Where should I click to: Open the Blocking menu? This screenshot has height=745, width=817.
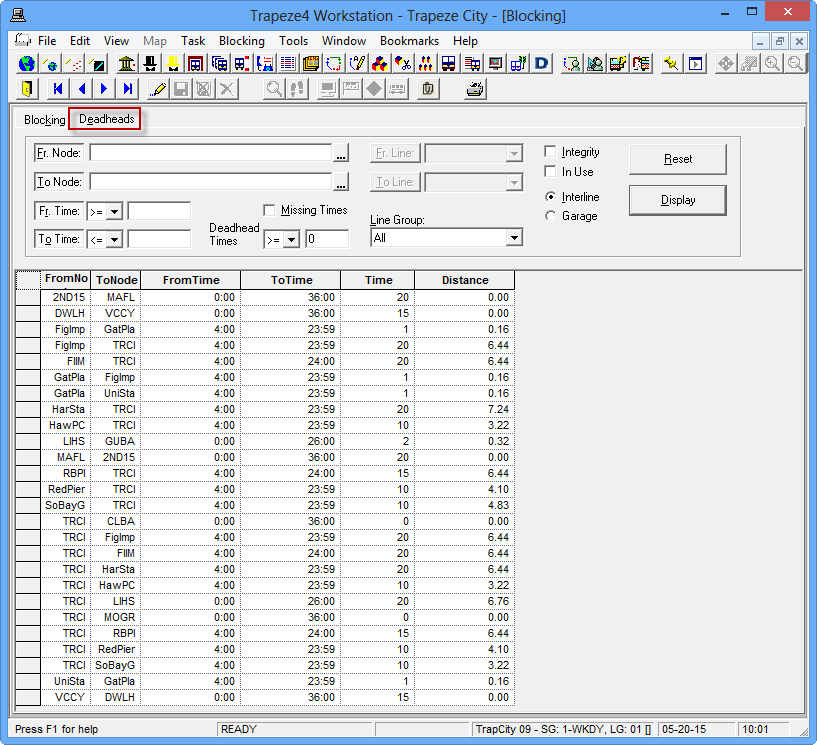(x=242, y=41)
